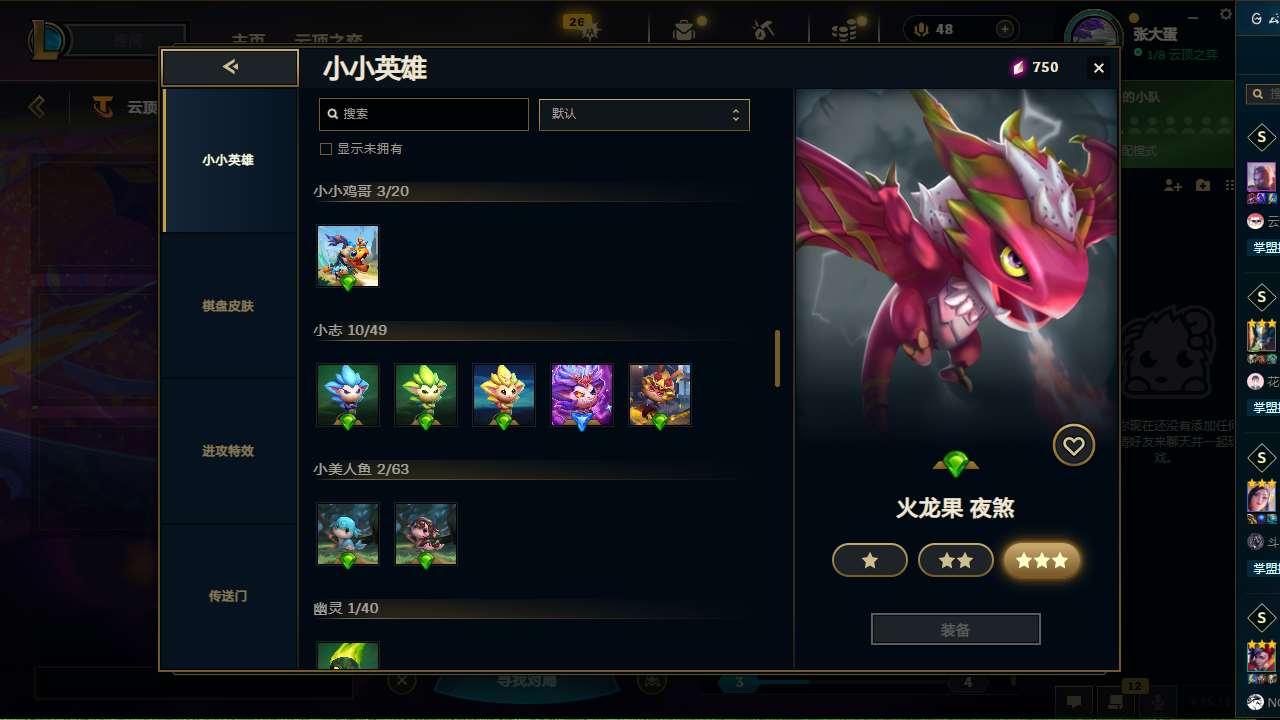Click the purple currency icon showing 750
Screen dimensions: 1280x720
(1018, 67)
